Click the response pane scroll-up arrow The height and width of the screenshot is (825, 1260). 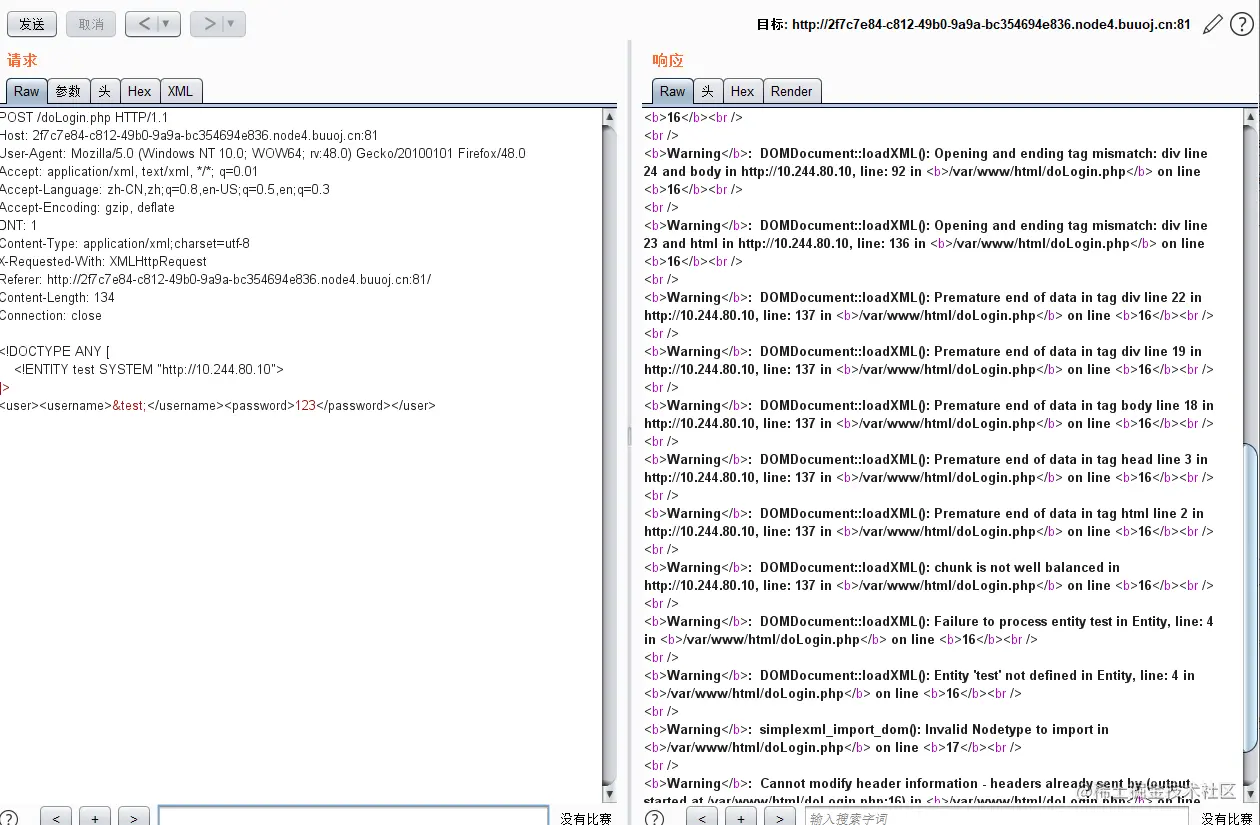click(x=1250, y=117)
